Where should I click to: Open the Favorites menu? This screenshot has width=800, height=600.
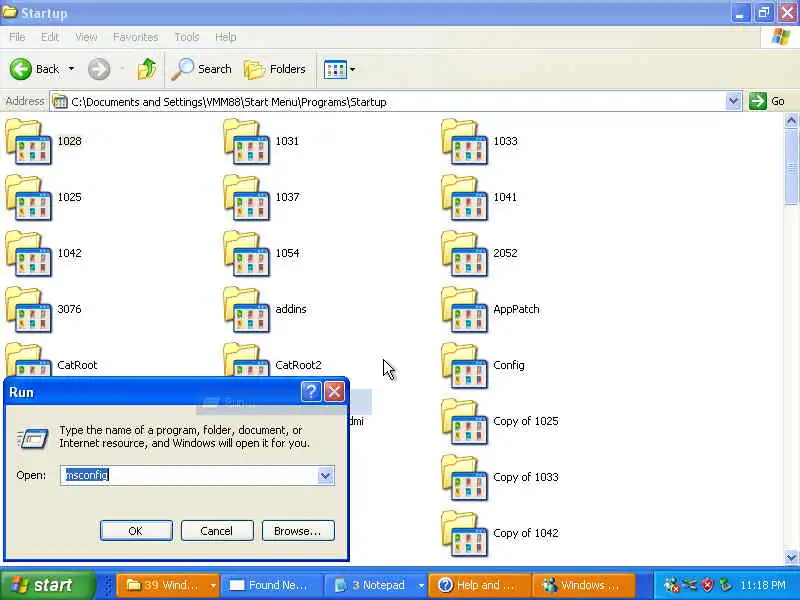tap(135, 37)
